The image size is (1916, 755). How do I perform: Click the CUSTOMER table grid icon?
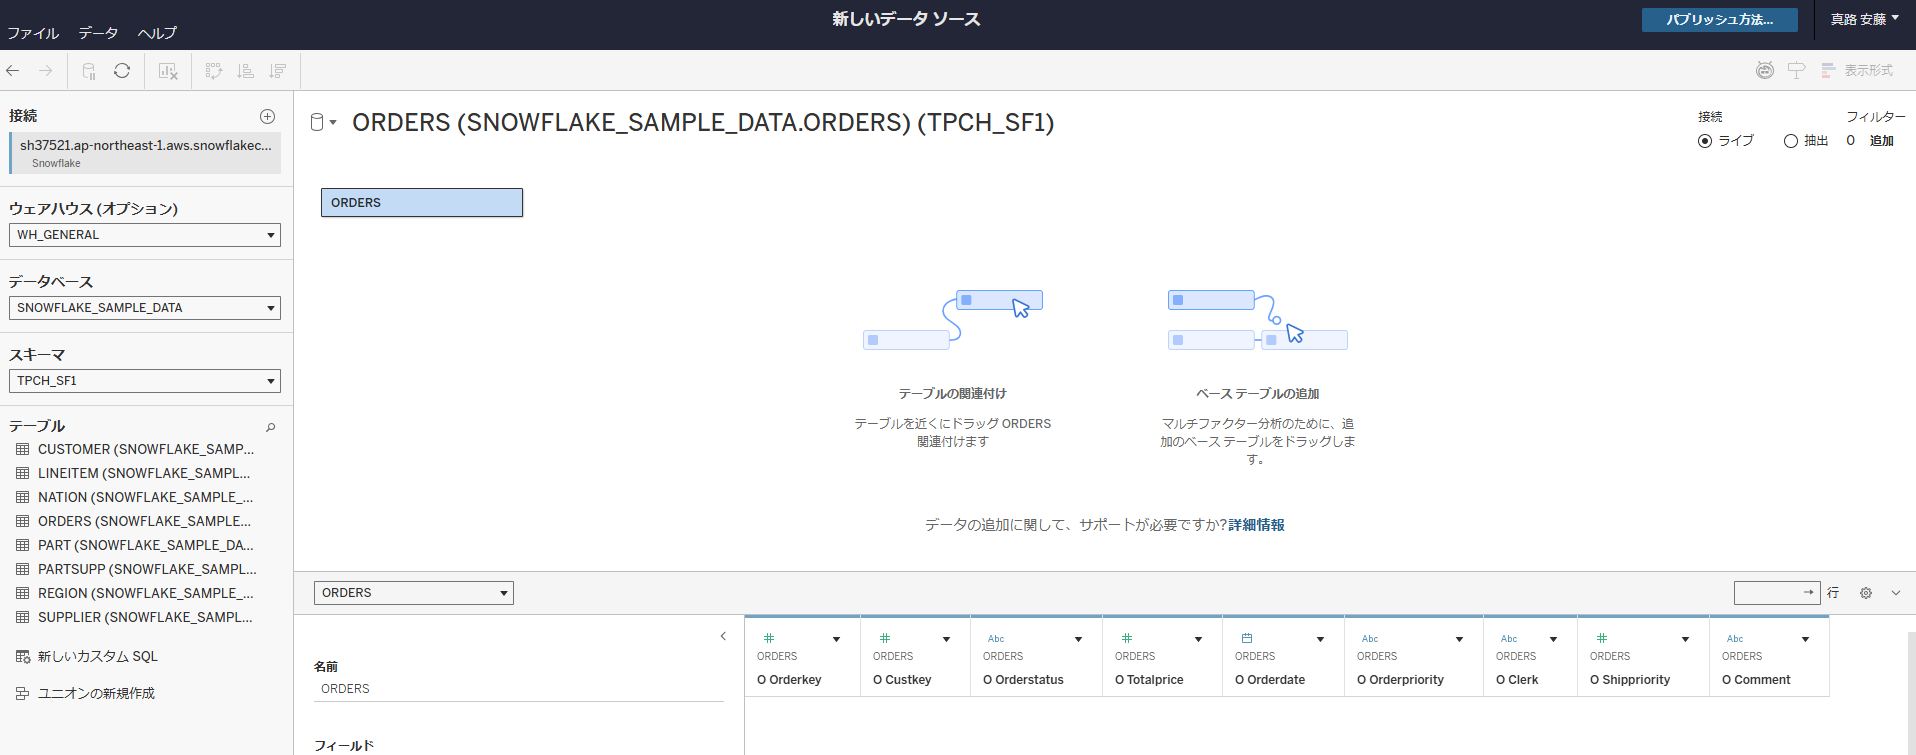23,449
